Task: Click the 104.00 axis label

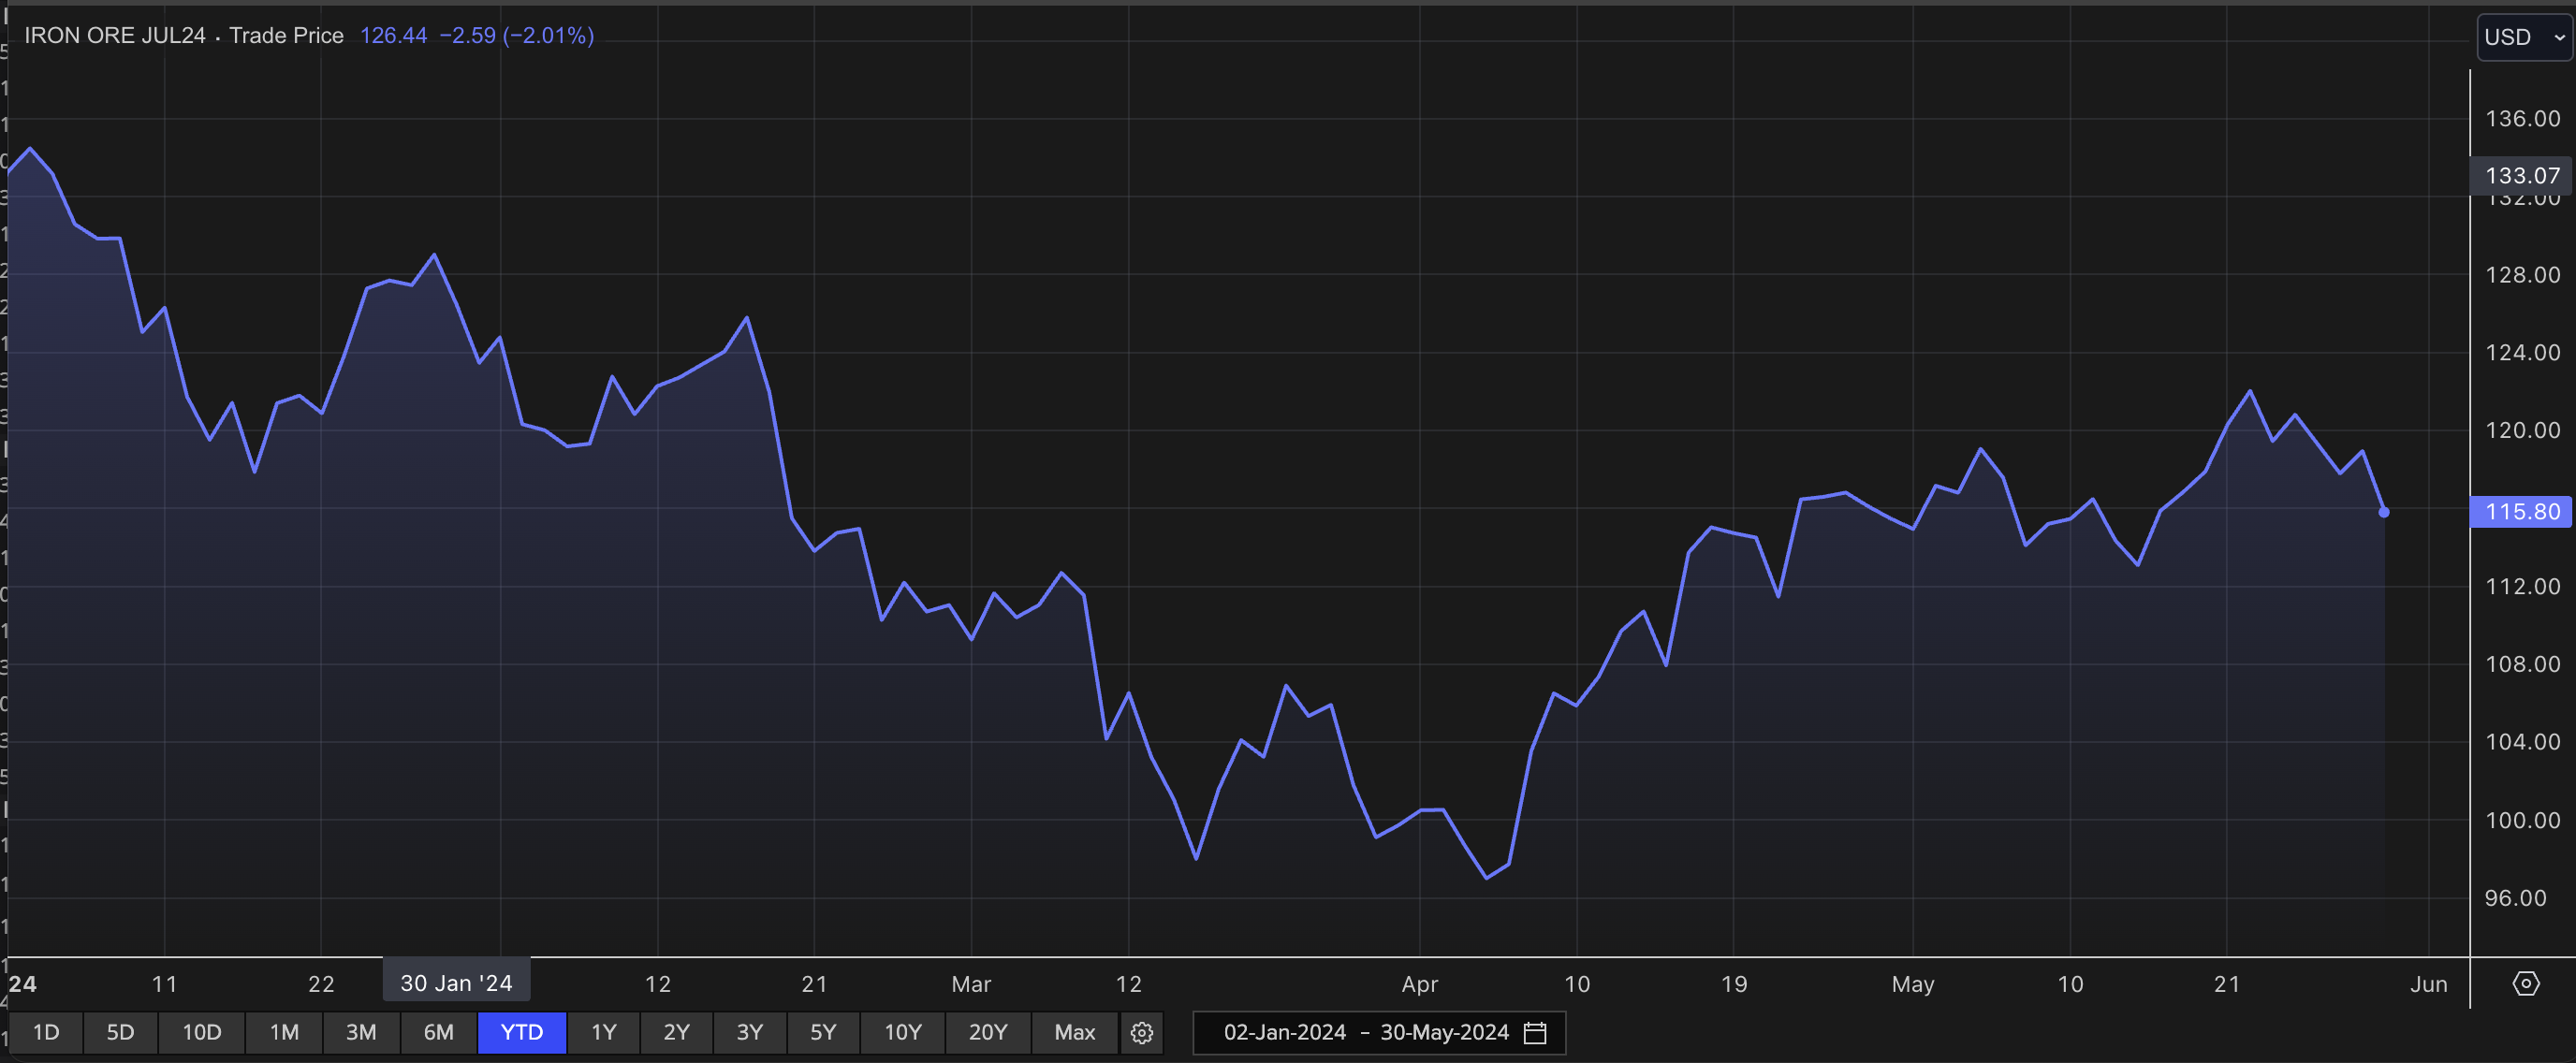Action: point(2523,742)
